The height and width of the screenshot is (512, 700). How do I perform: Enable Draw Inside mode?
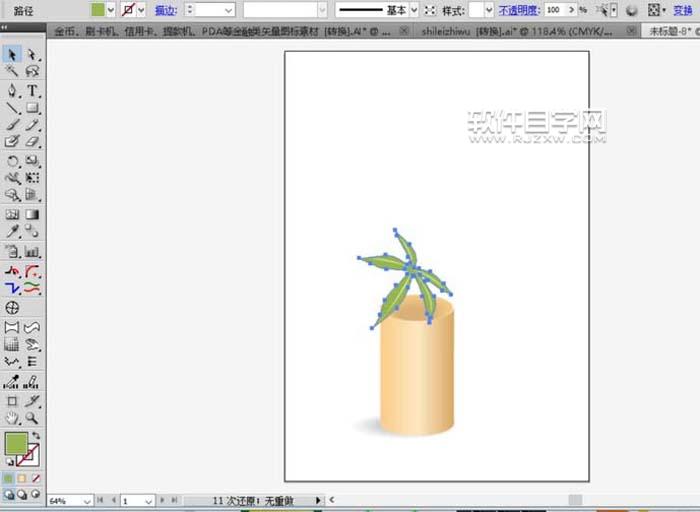(36, 494)
